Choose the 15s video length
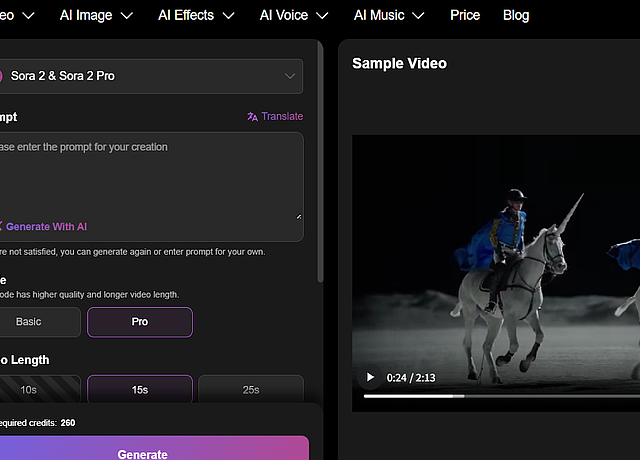Viewport: 640px width, 460px height. pos(140,390)
